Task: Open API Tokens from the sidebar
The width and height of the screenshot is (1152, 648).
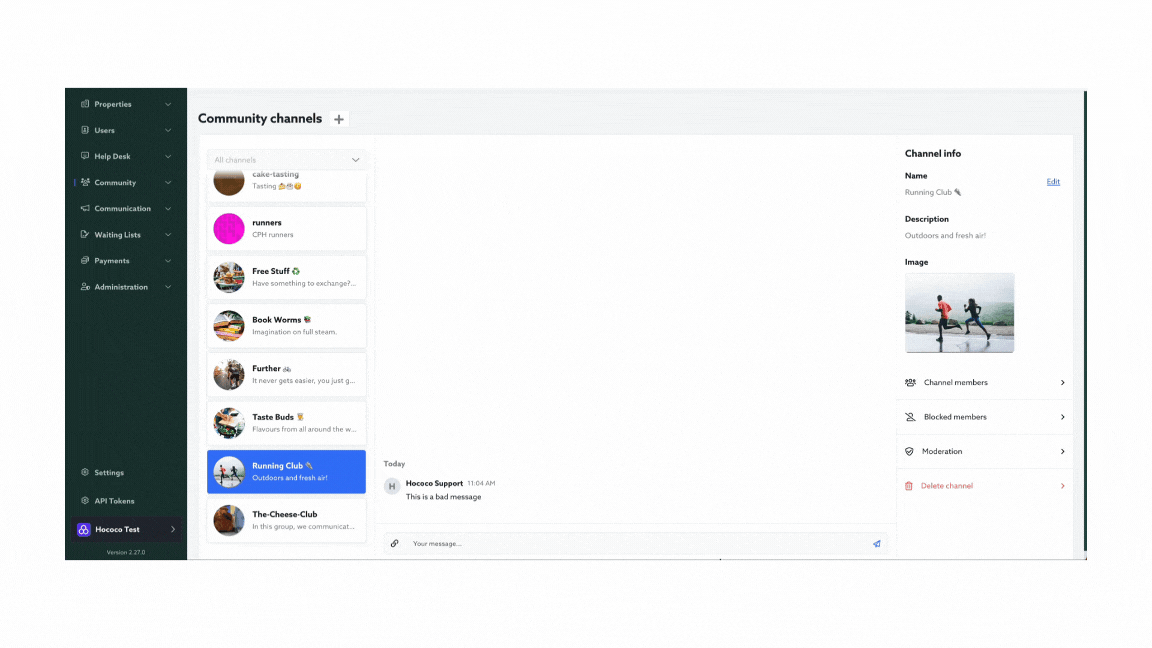Action: (x=114, y=501)
